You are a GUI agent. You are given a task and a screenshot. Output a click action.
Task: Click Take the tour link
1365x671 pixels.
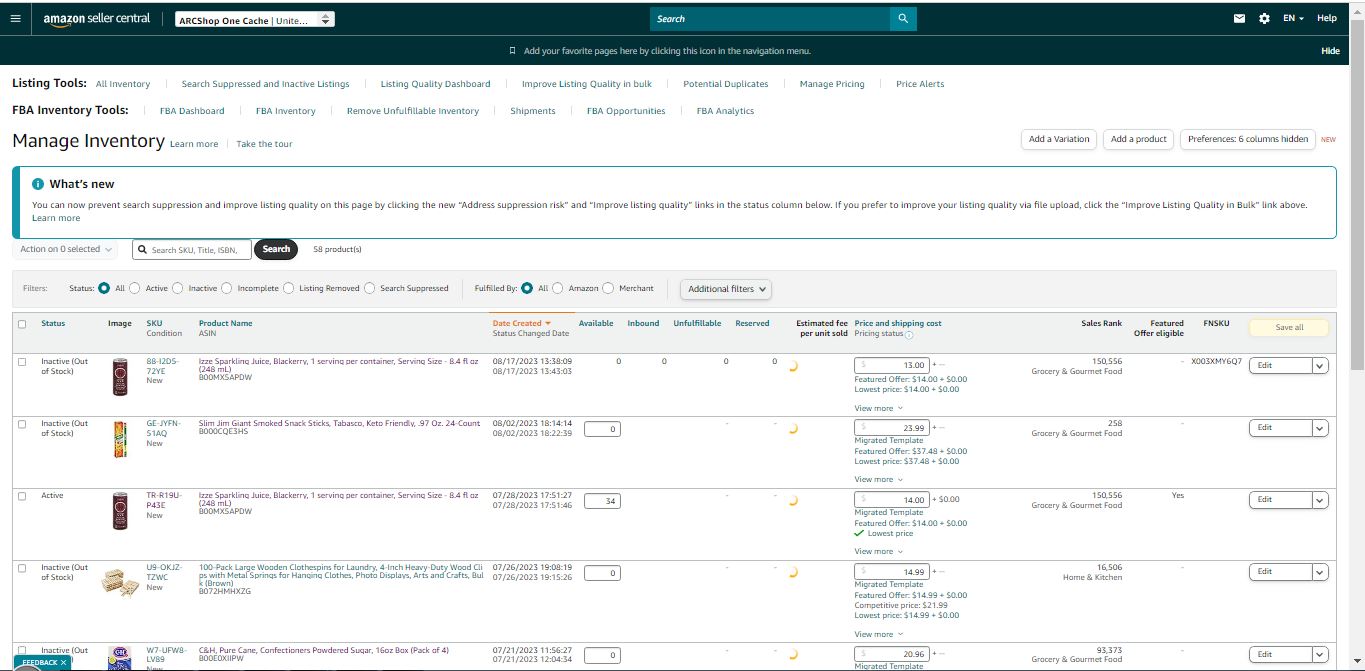click(x=264, y=144)
